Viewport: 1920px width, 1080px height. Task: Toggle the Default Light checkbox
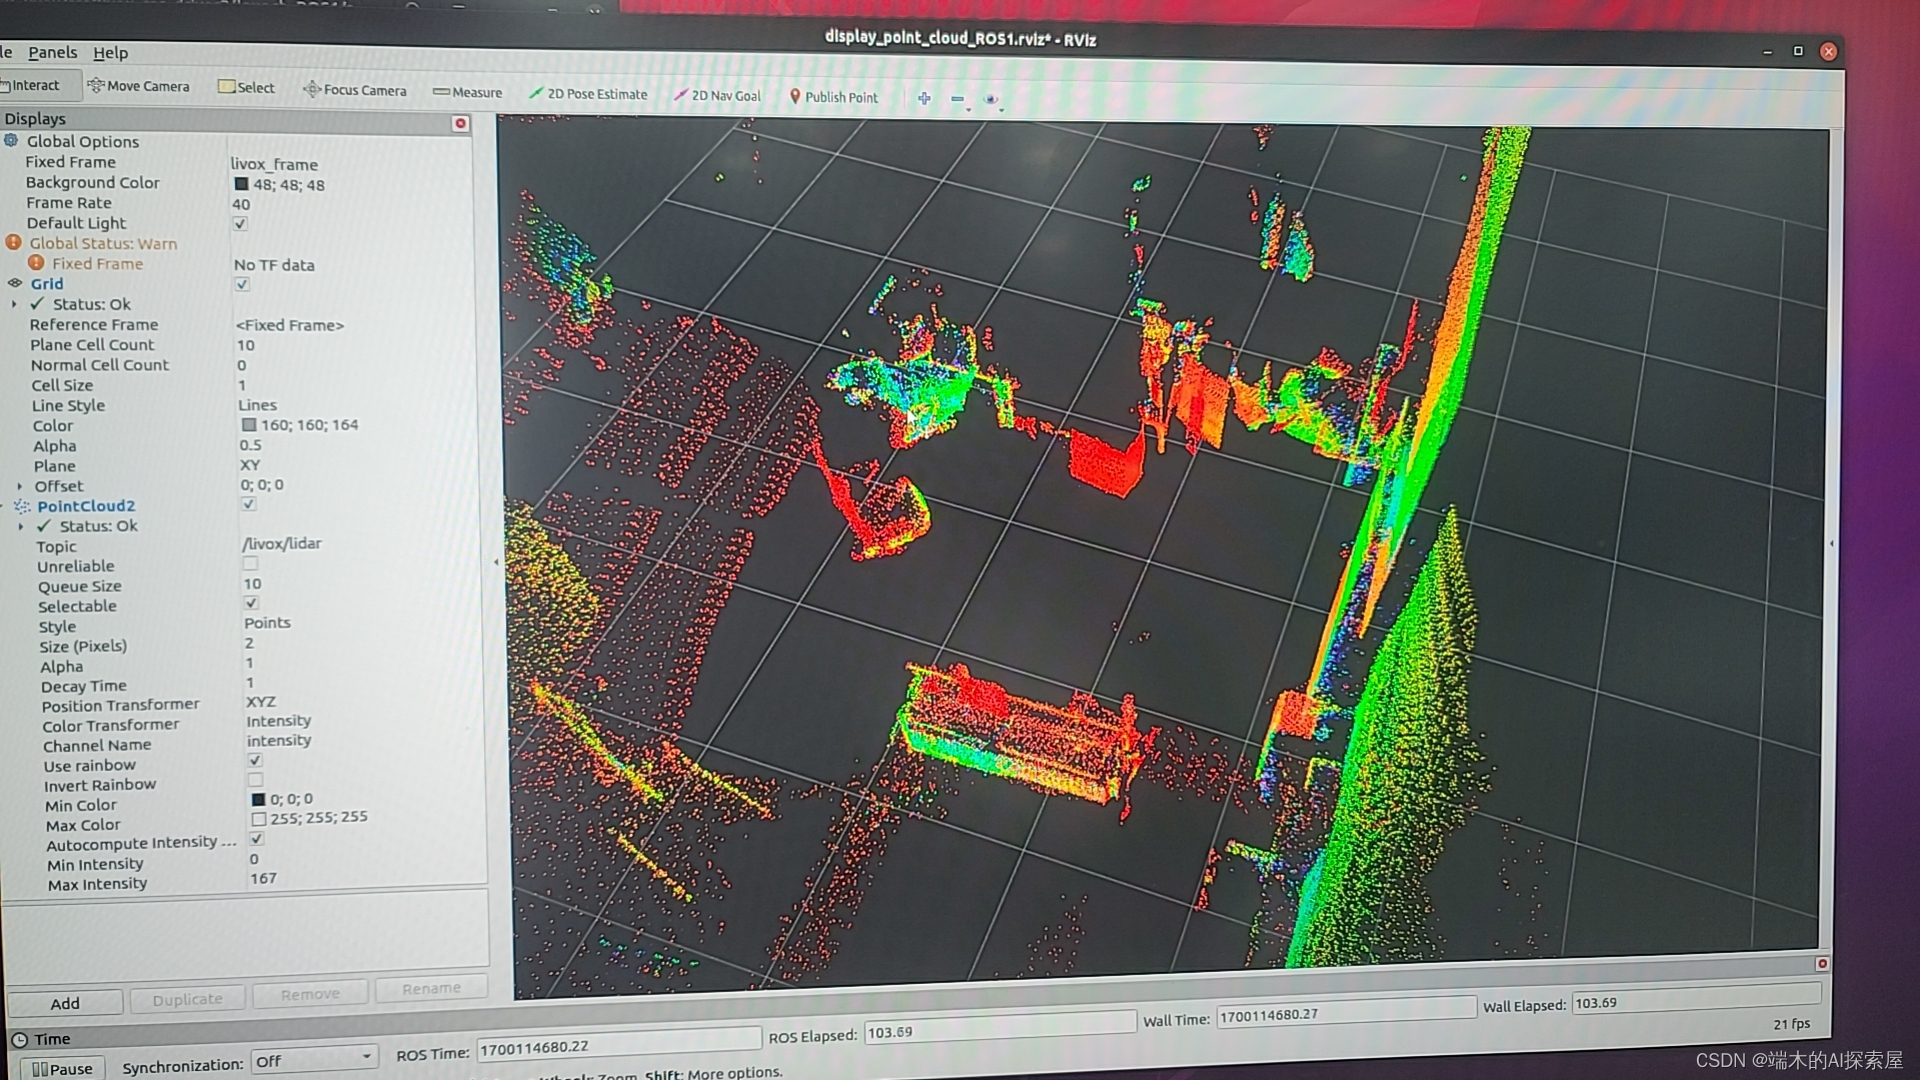(240, 223)
